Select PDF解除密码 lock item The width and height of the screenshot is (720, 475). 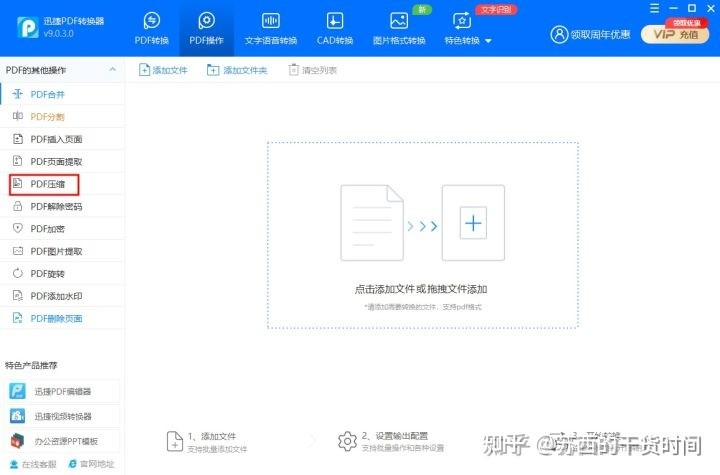tap(56, 206)
